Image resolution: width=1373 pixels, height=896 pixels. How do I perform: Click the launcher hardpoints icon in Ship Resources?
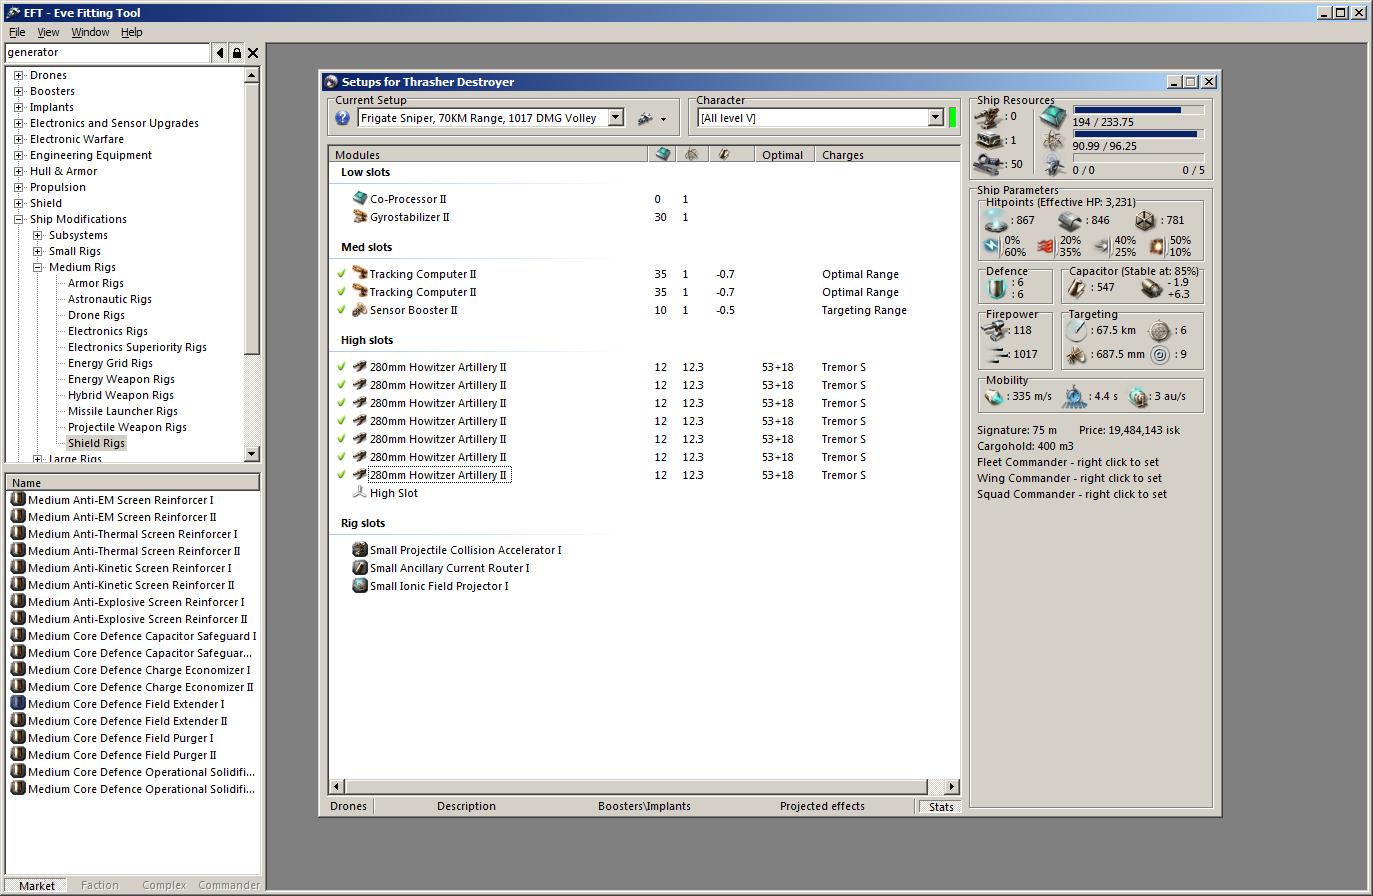click(990, 141)
